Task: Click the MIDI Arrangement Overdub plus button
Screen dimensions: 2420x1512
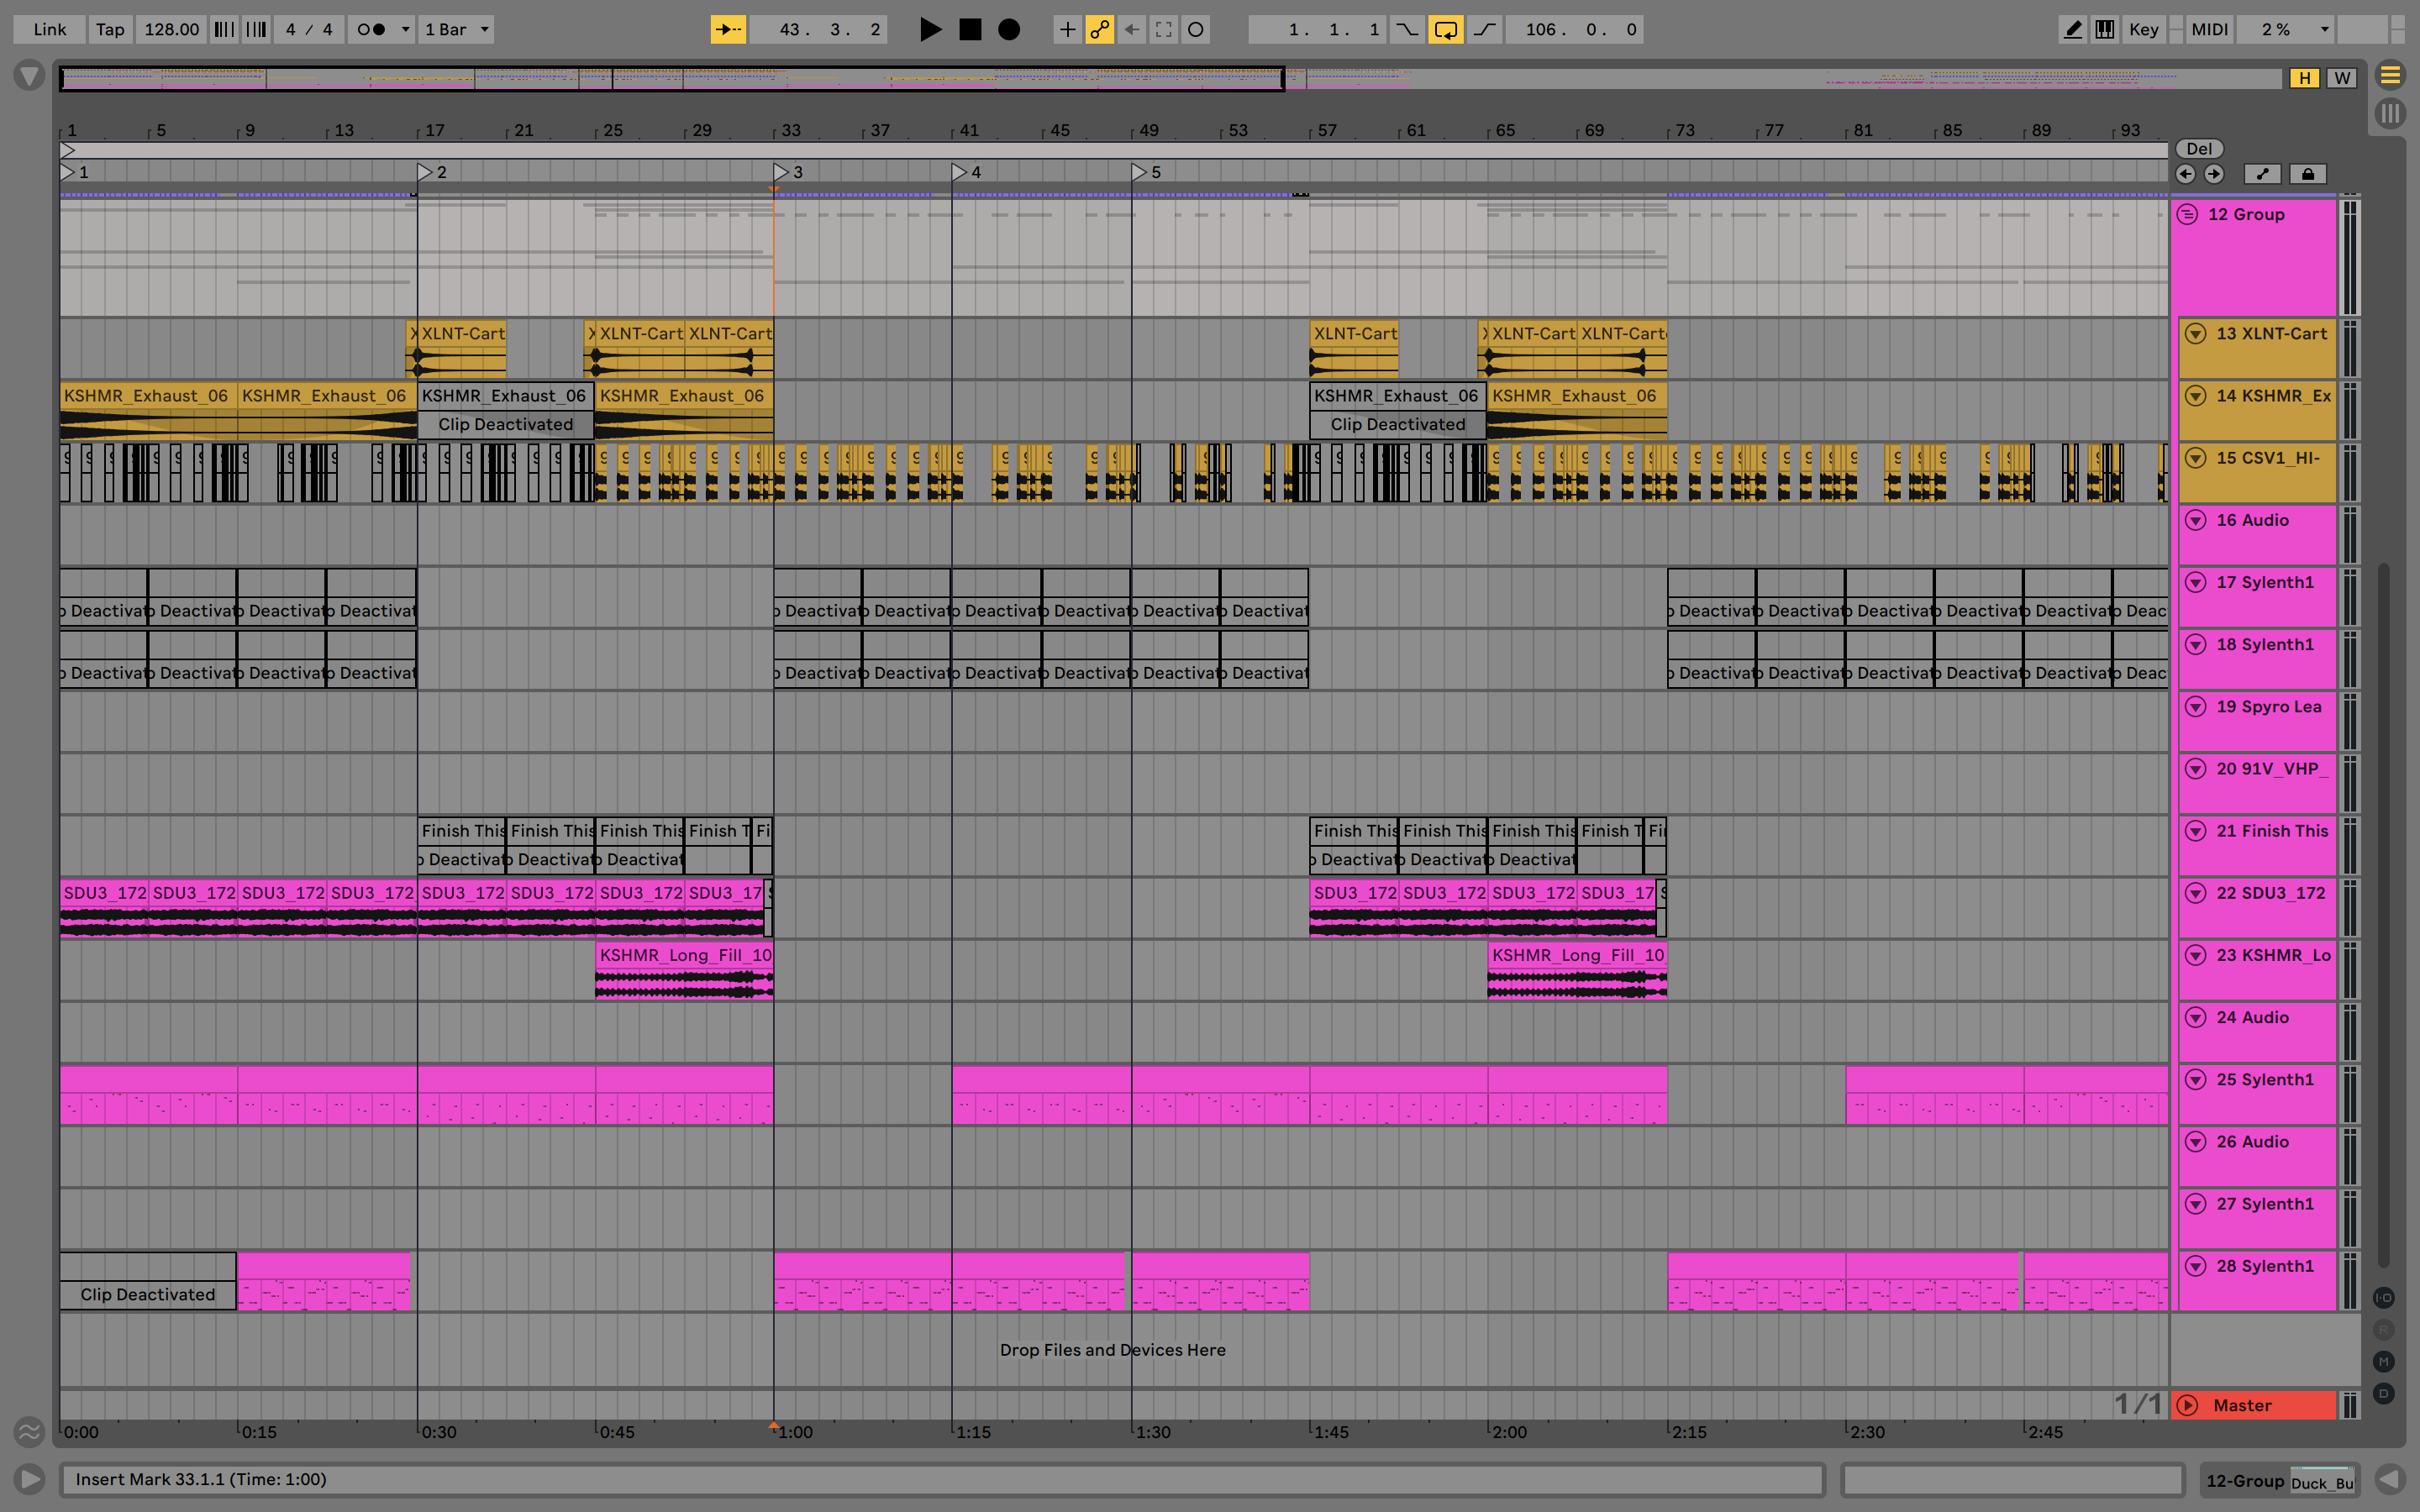Action: [1067, 29]
